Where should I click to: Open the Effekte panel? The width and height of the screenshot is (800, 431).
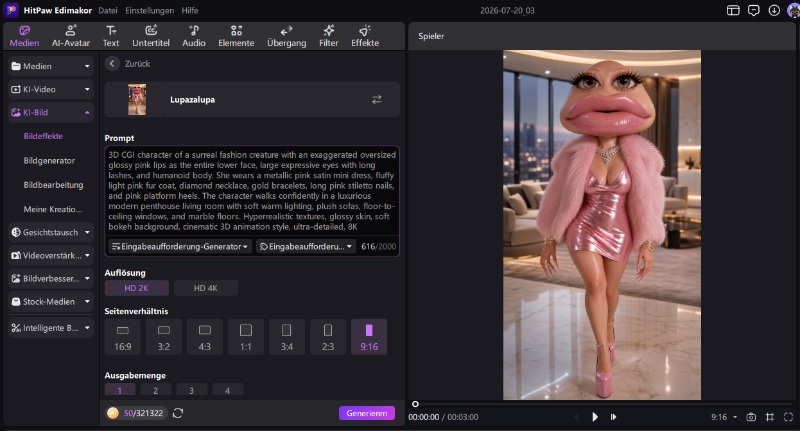(365, 36)
